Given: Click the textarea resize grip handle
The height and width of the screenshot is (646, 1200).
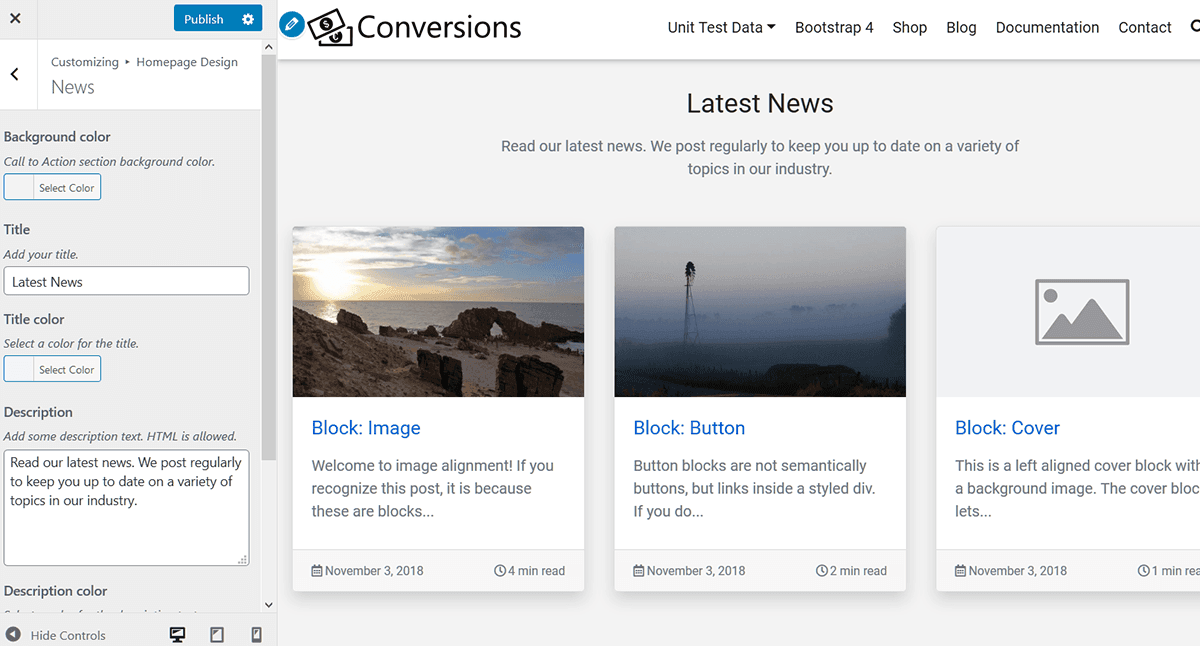Looking at the screenshot, I should pyautogui.click(x=242, y=560).
